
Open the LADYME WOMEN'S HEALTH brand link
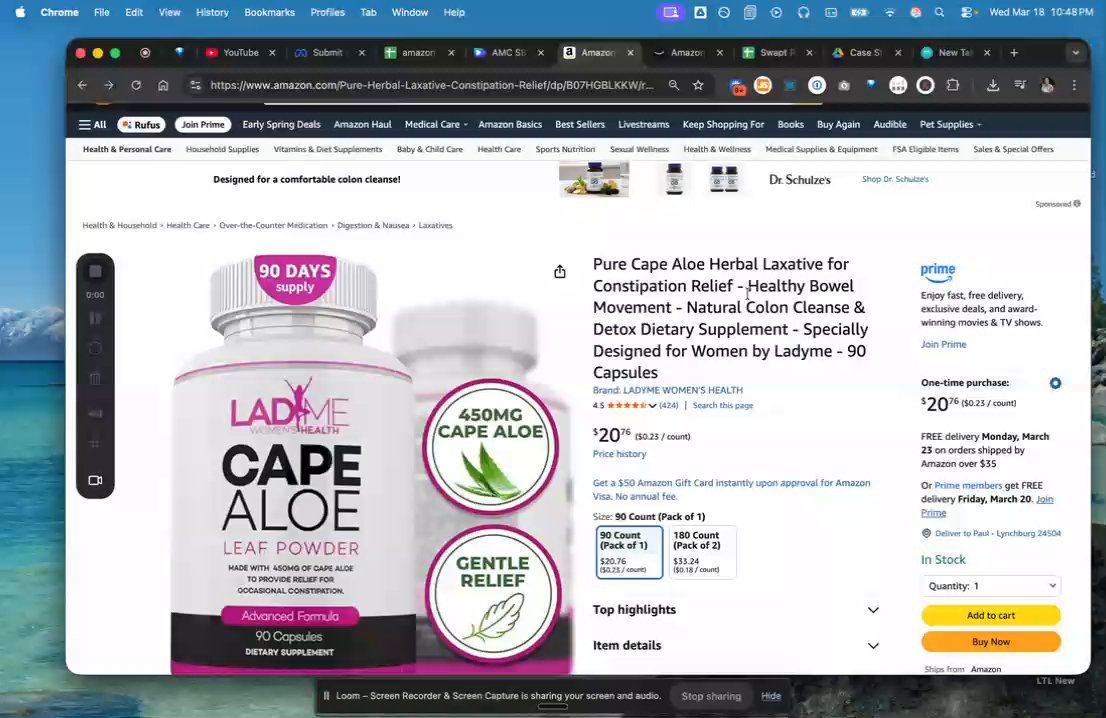[x=667, y=390]
